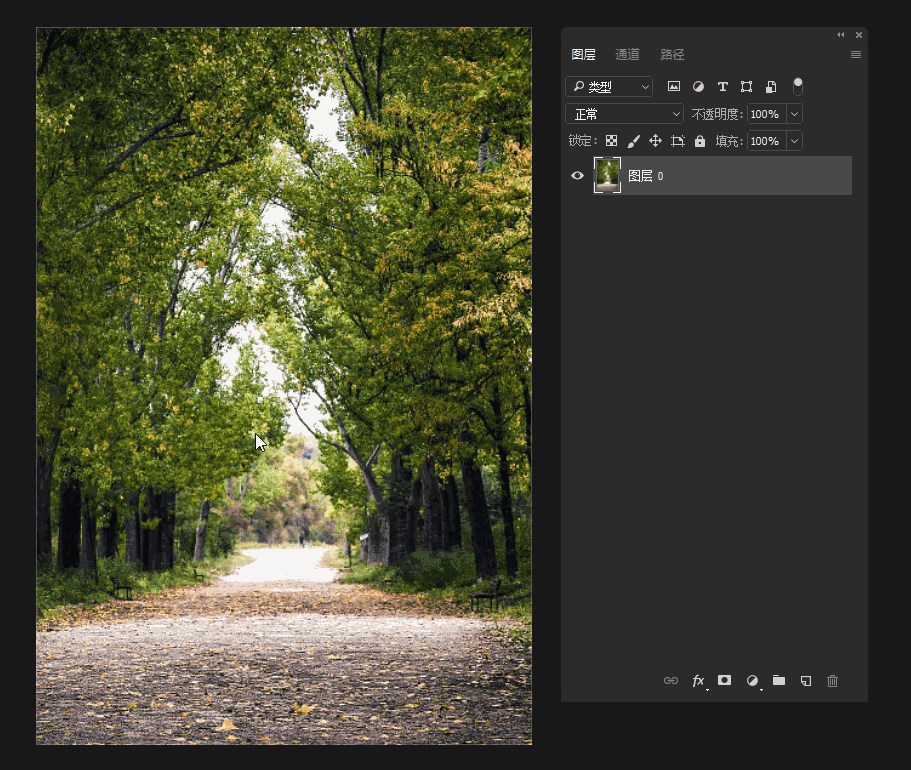This screenshot has width=911, height=770.
Task: Click the link layers icon
Action: pos(670,681)
